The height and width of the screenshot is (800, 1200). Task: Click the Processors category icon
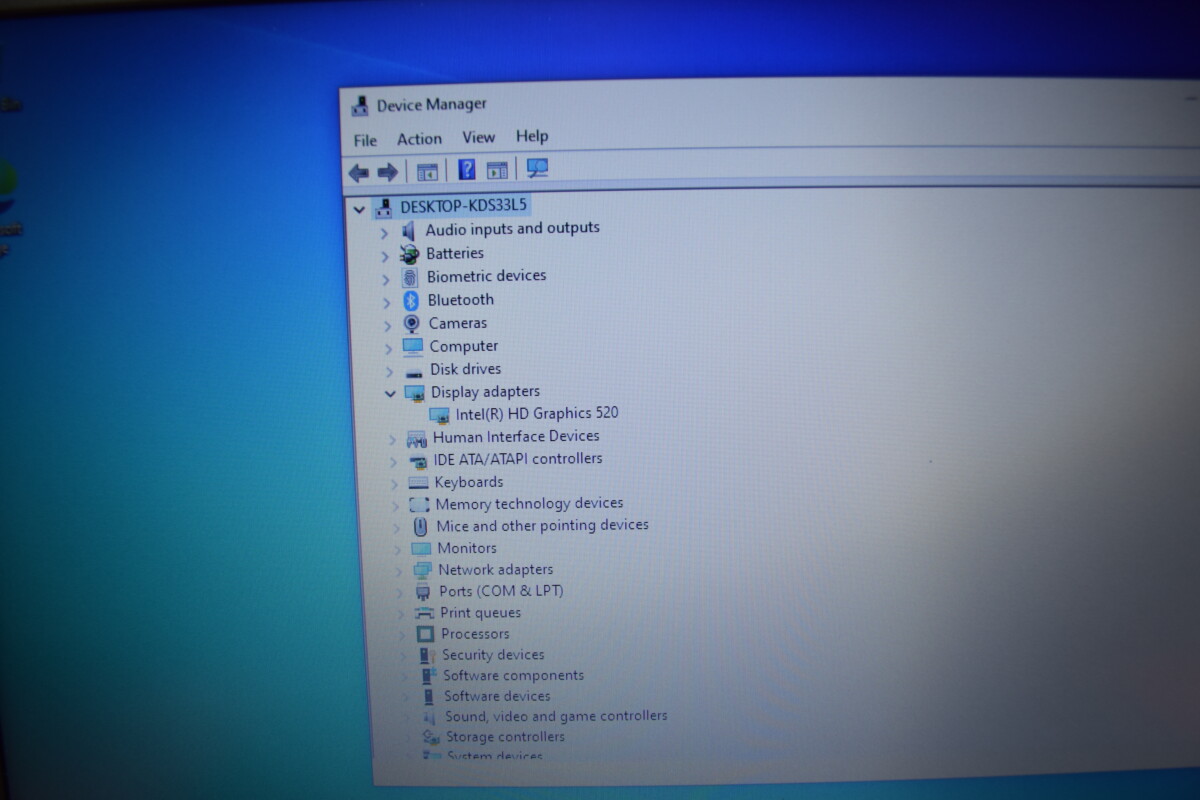(425, 634)
